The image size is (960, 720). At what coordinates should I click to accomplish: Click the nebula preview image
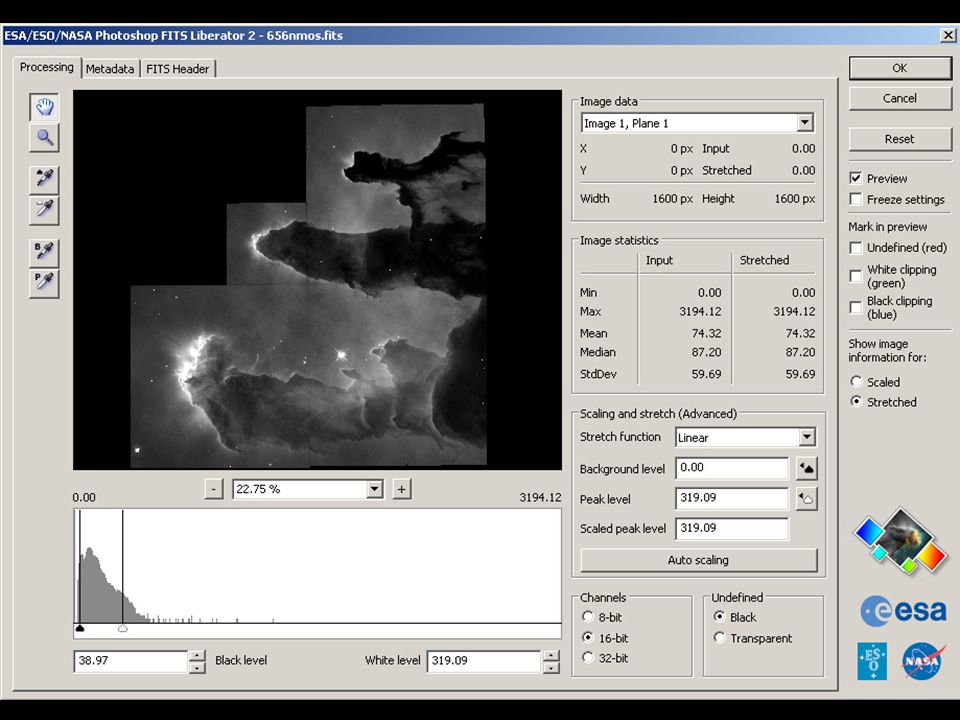pos(317,280)
